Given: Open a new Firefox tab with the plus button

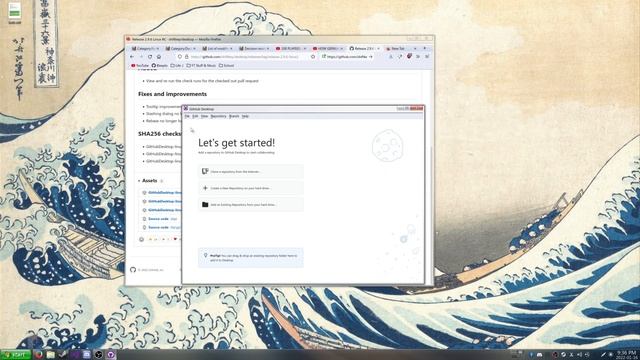Looking at the screenshot, I should tap(424, 48).
